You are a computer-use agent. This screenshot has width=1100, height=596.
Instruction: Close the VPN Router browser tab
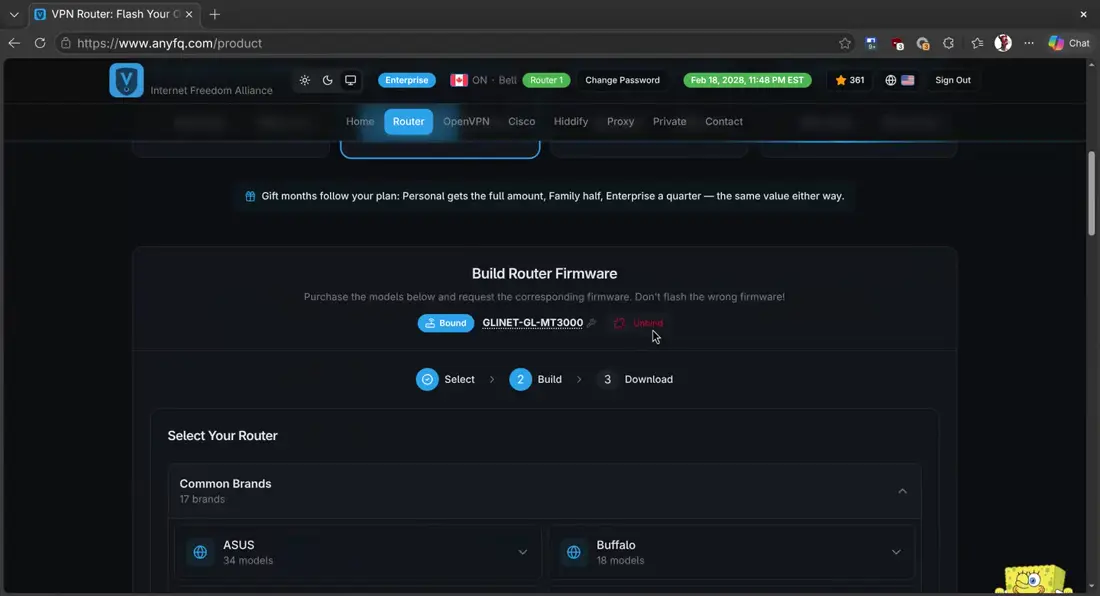click(x=189, y=14)
